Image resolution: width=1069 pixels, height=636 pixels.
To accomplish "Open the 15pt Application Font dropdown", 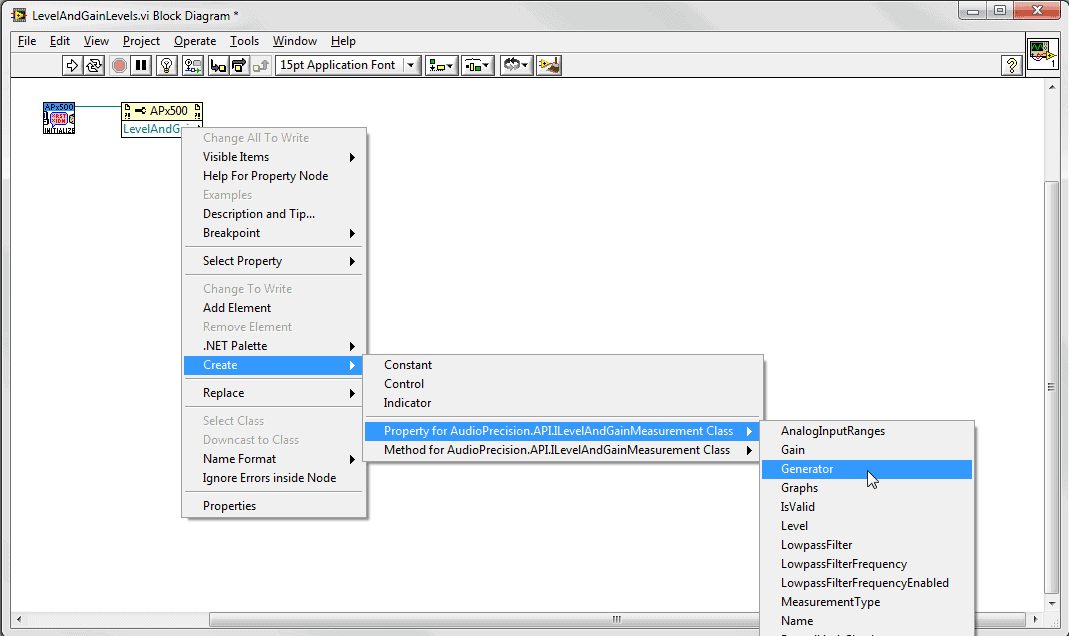I will 348,65.
